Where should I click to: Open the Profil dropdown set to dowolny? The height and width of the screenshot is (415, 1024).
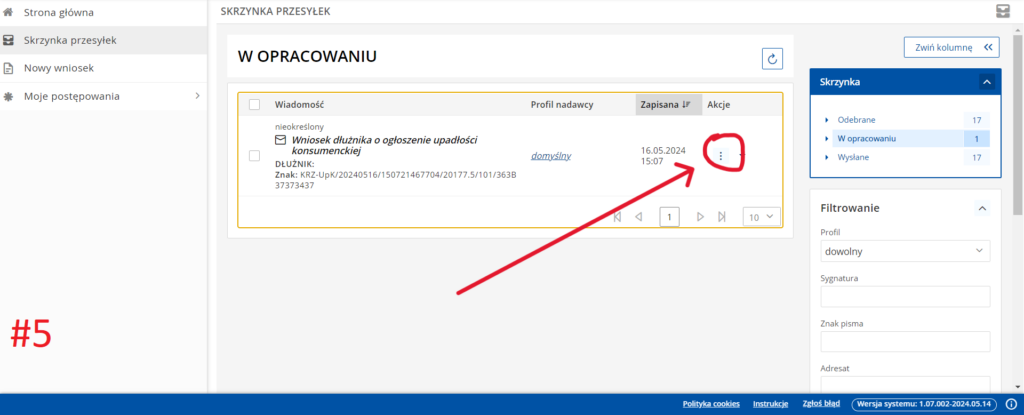904,252
